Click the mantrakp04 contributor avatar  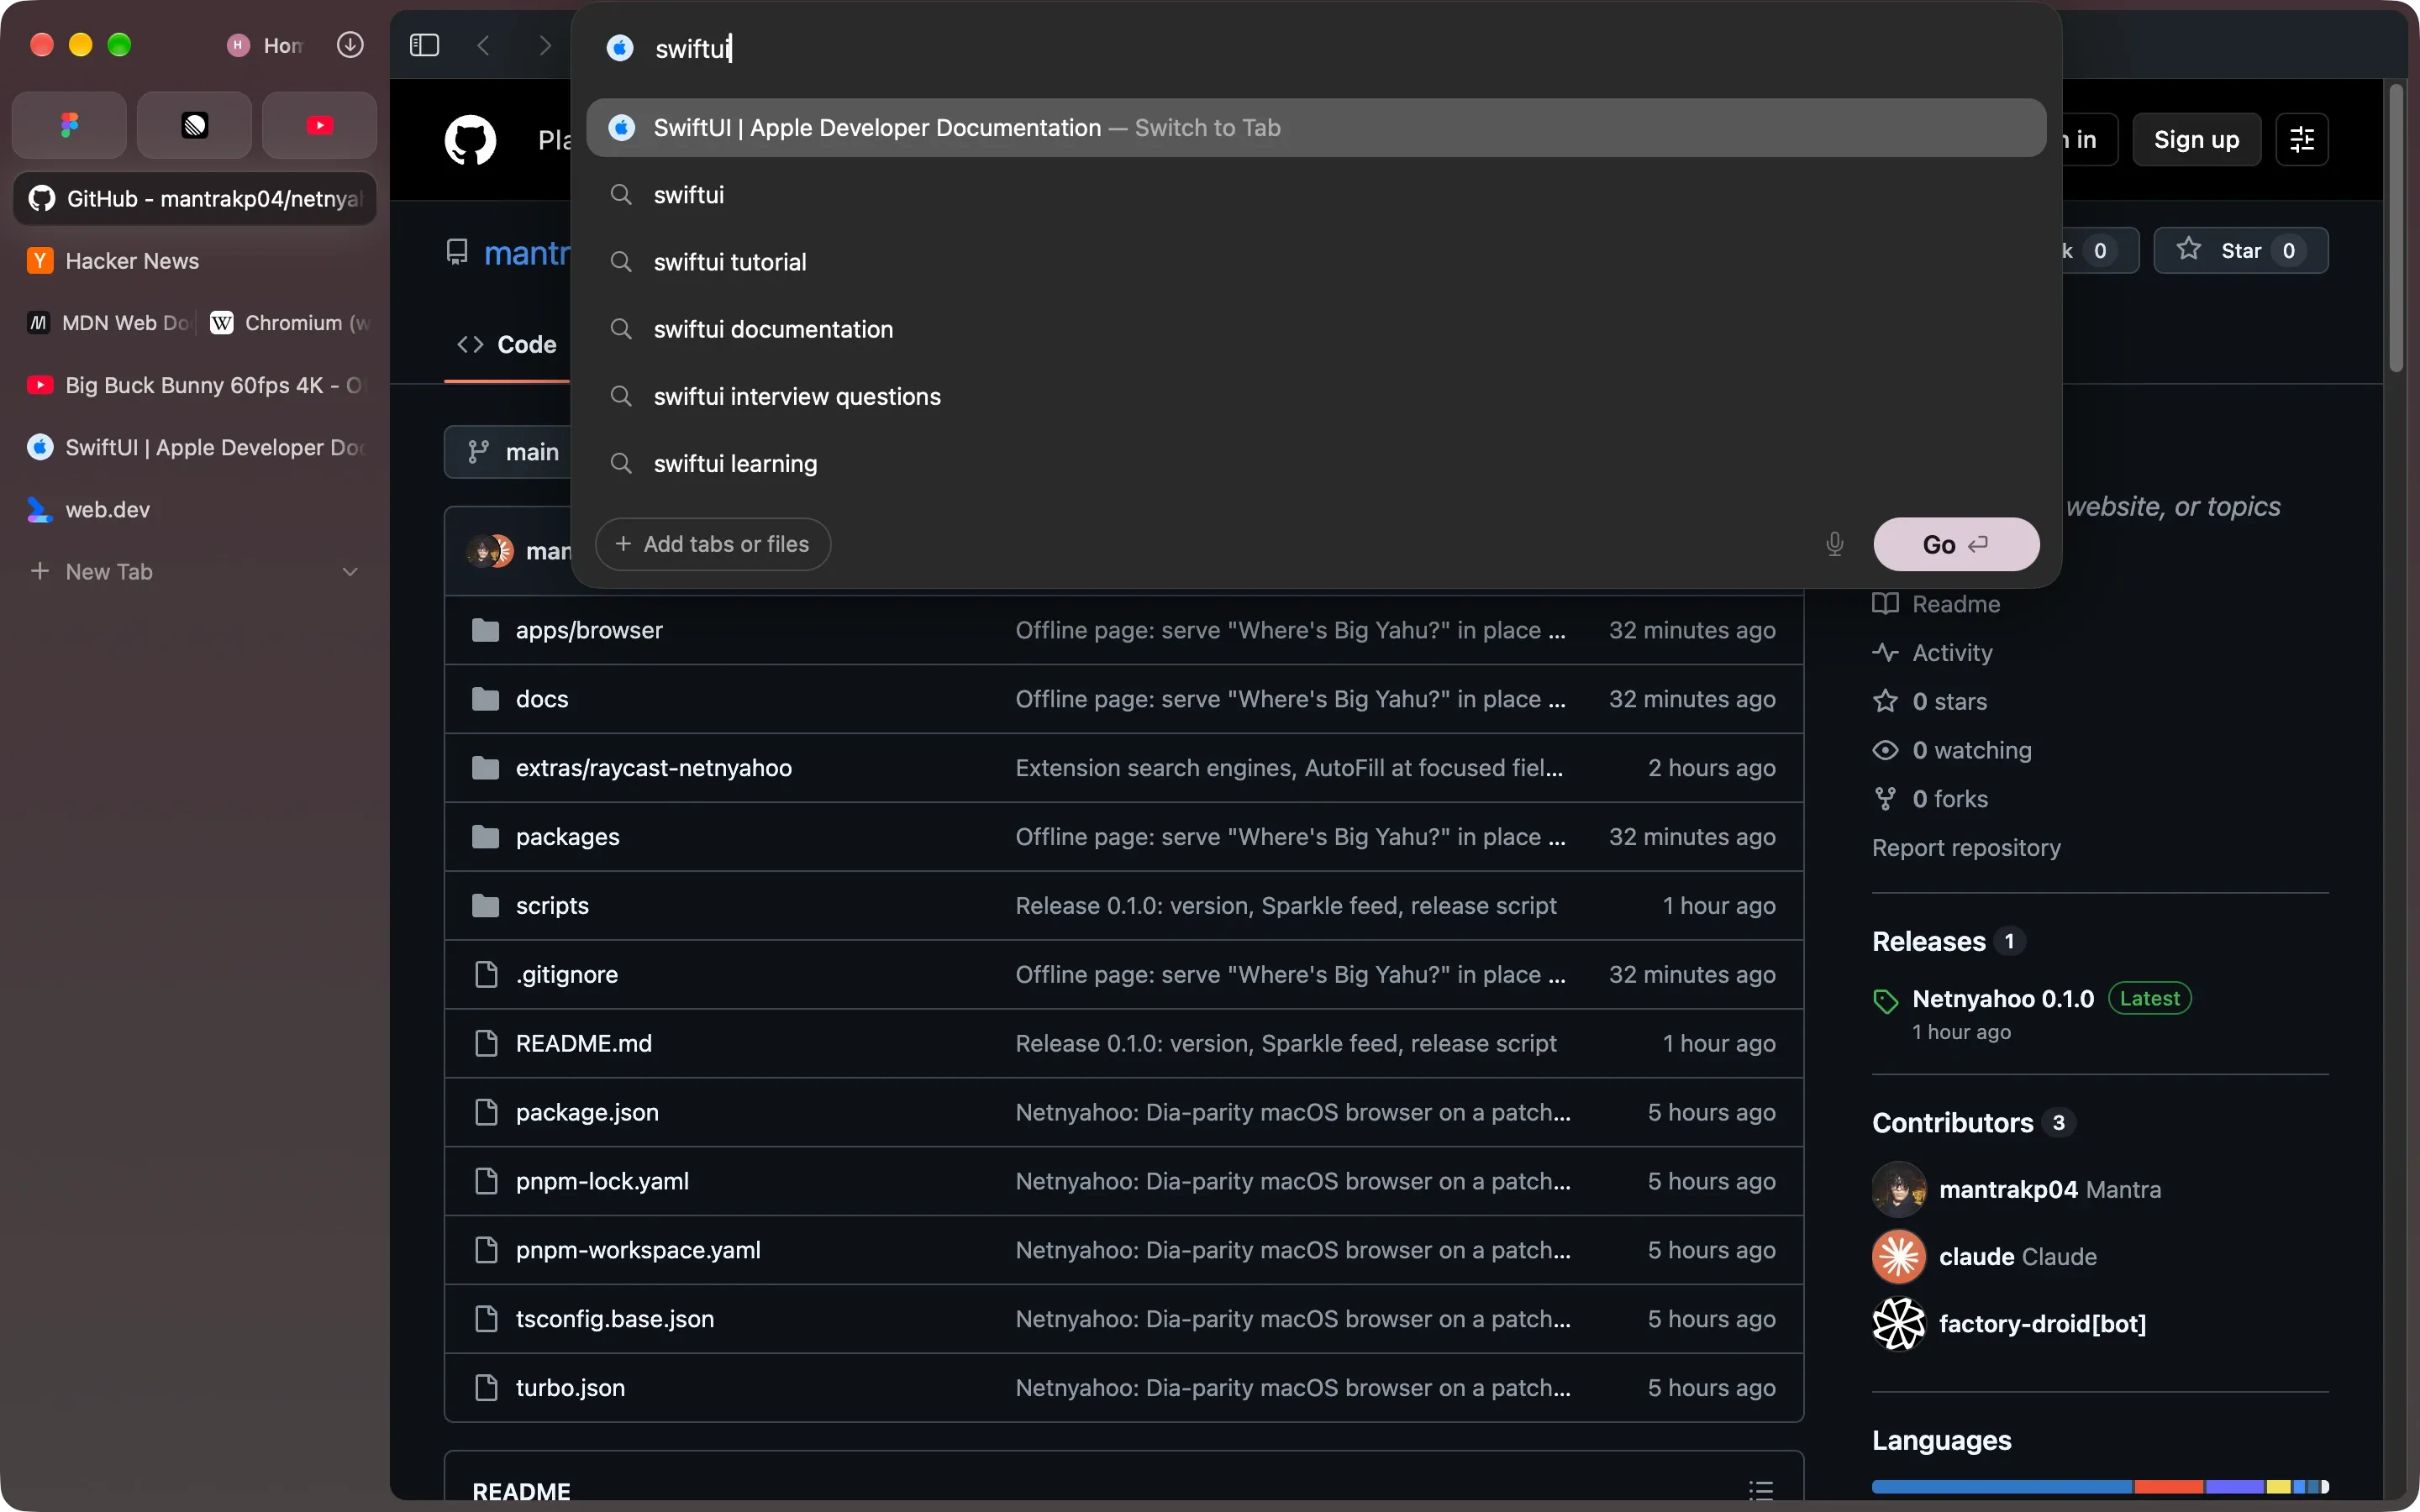point(1899,1189)
